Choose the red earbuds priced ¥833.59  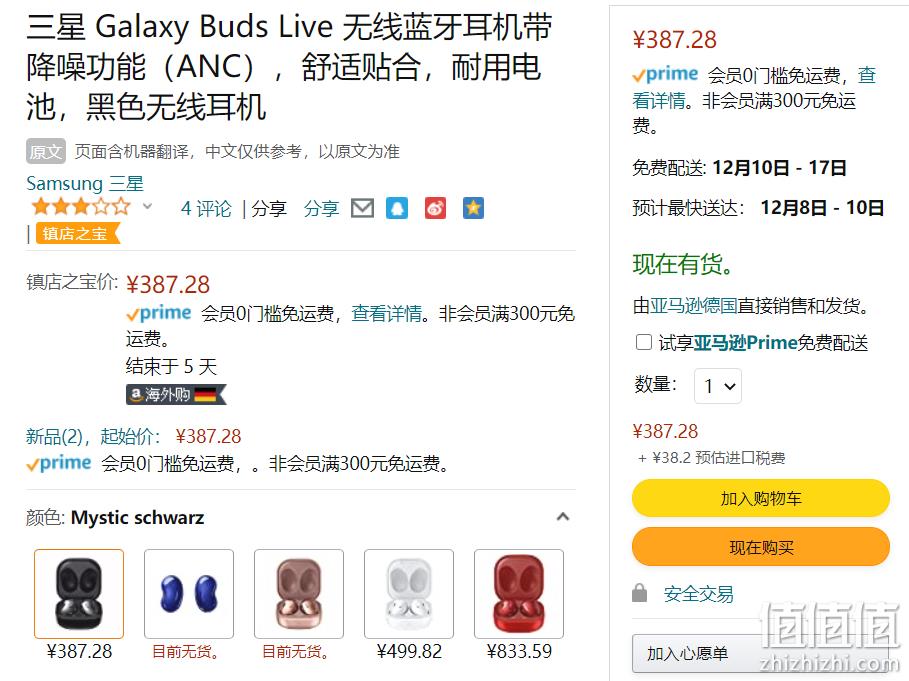tap(519, 593)
